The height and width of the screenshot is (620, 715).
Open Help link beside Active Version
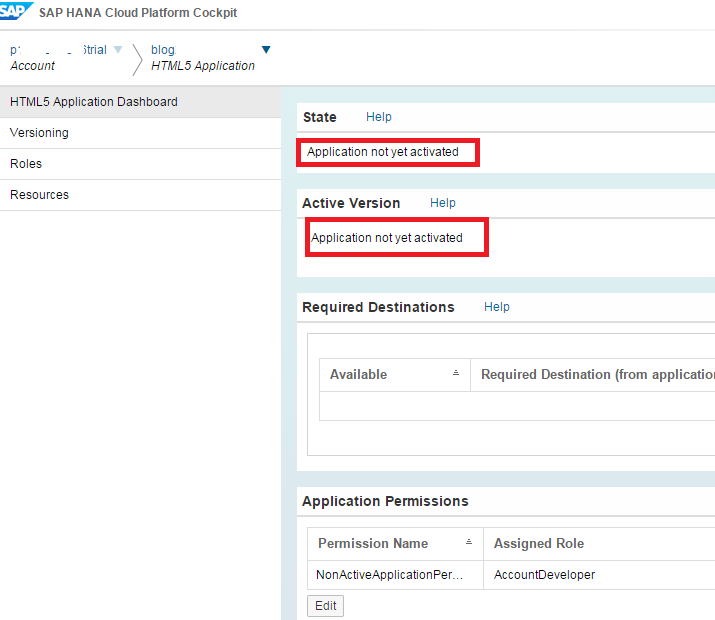click(442, 203)
